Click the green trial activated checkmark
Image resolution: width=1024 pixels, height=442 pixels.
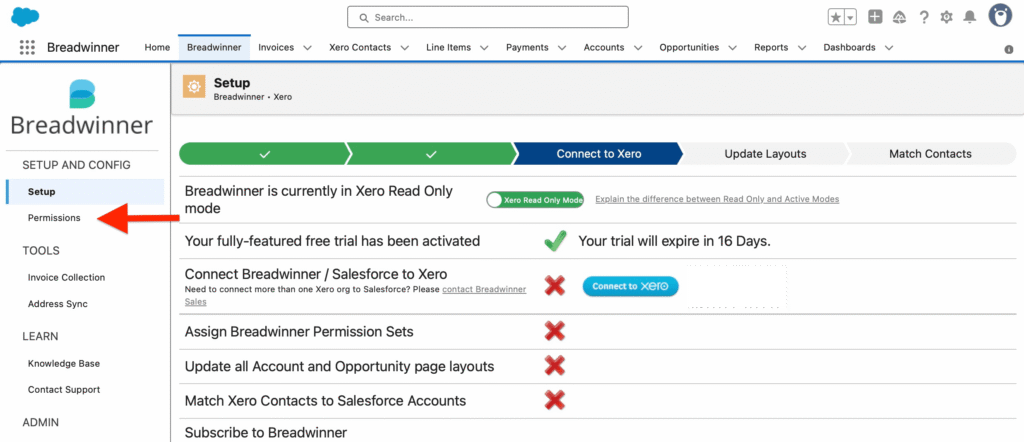[x=554, y=241]
